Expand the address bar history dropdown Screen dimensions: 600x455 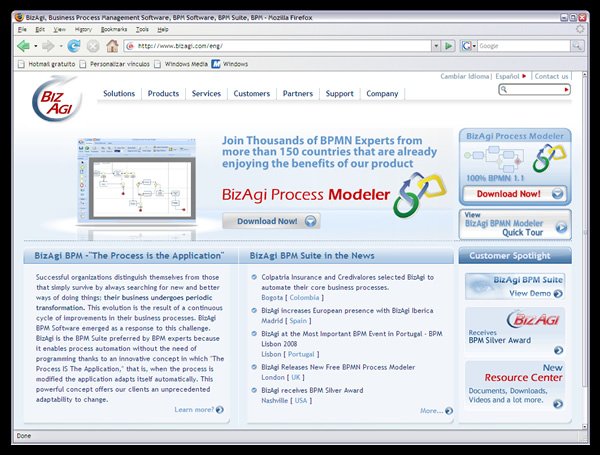435,46
